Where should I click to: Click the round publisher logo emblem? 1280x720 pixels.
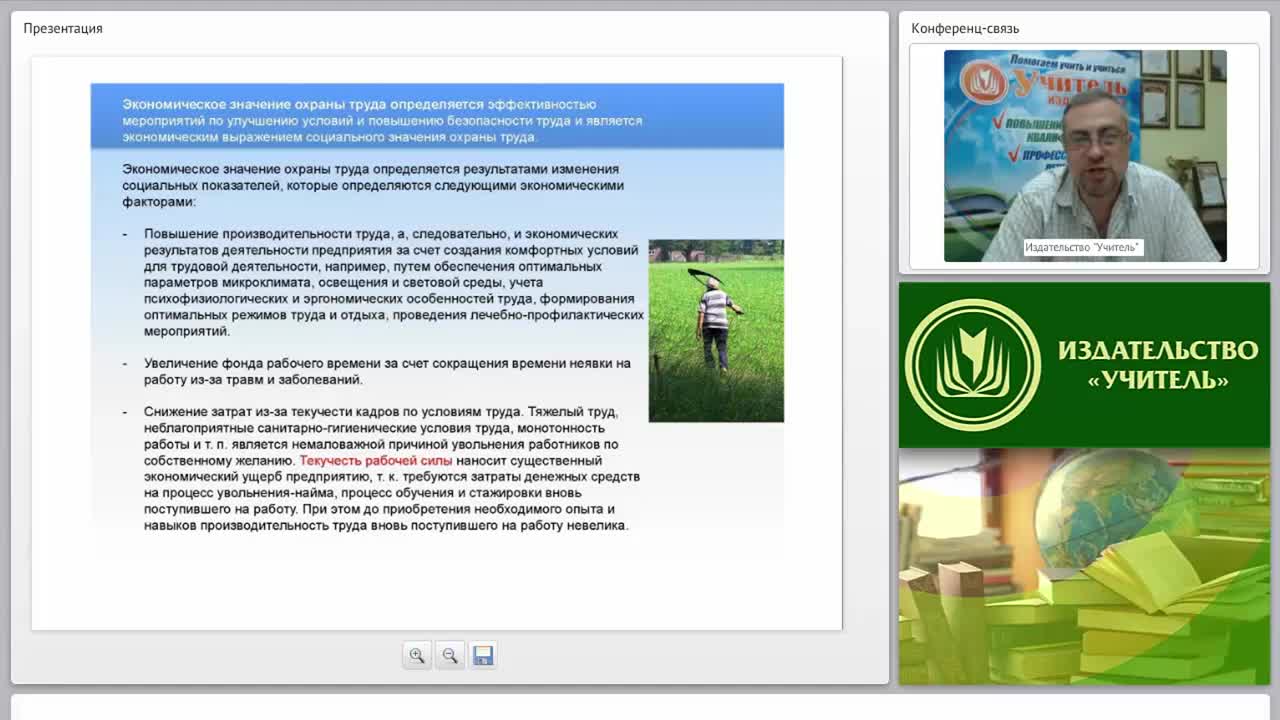click(973, 365)
